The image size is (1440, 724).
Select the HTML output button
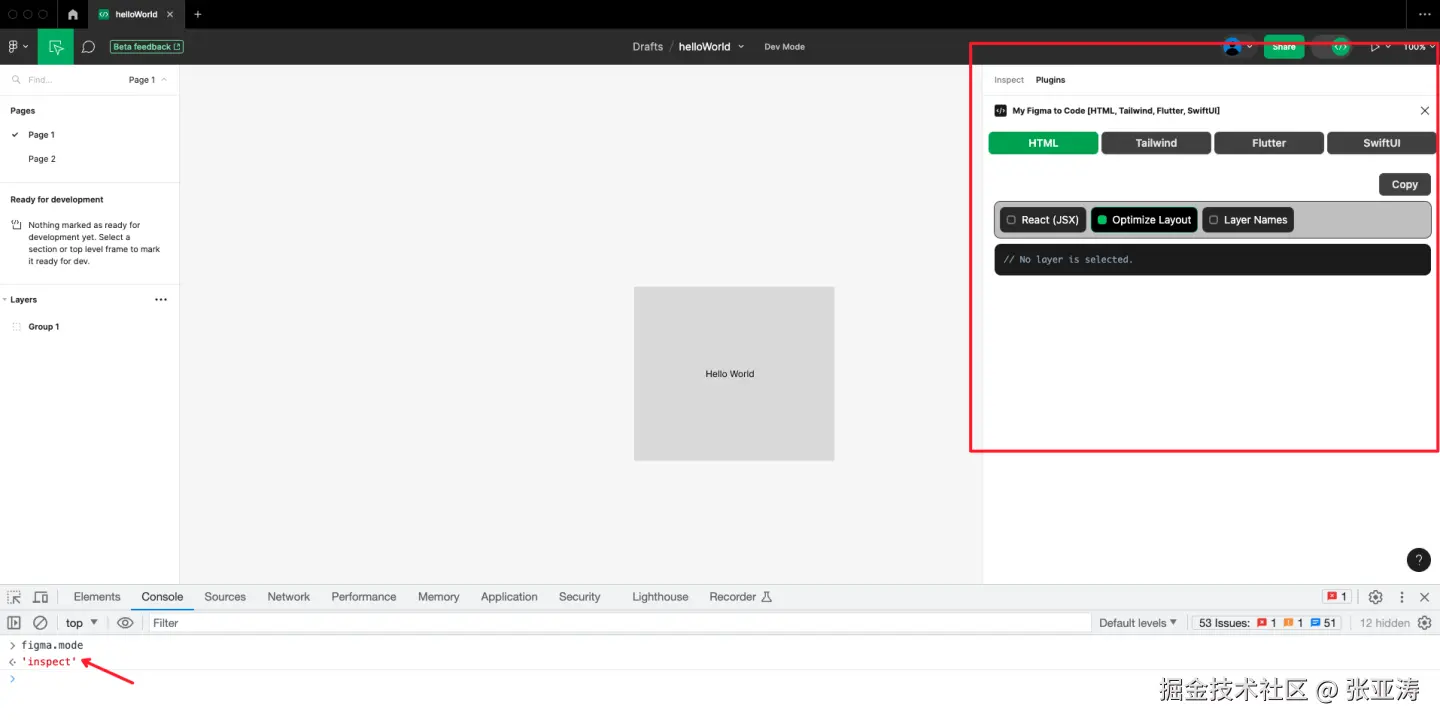click(x=1043, y=143)
